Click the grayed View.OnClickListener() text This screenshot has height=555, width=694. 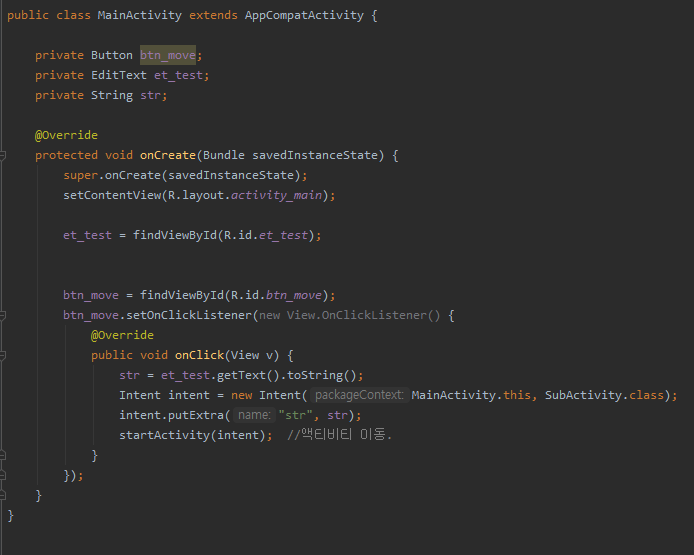pyautogui.click(x=363, y=316)
